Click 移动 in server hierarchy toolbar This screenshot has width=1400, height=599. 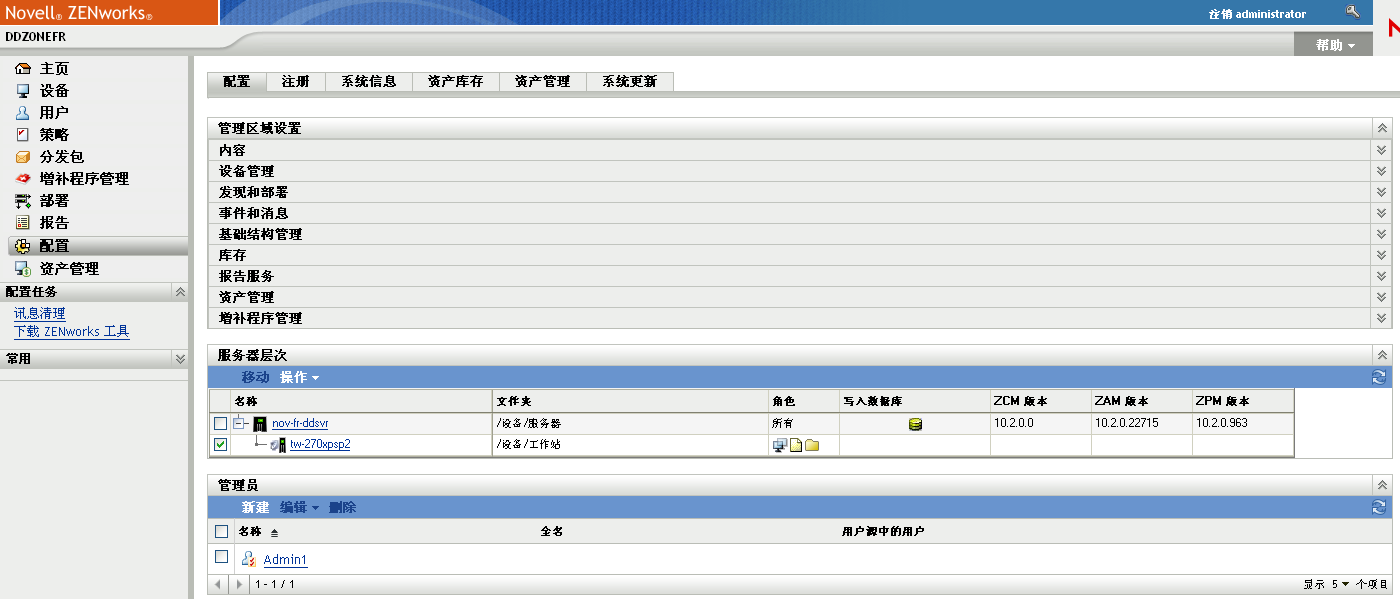[255, 377]
